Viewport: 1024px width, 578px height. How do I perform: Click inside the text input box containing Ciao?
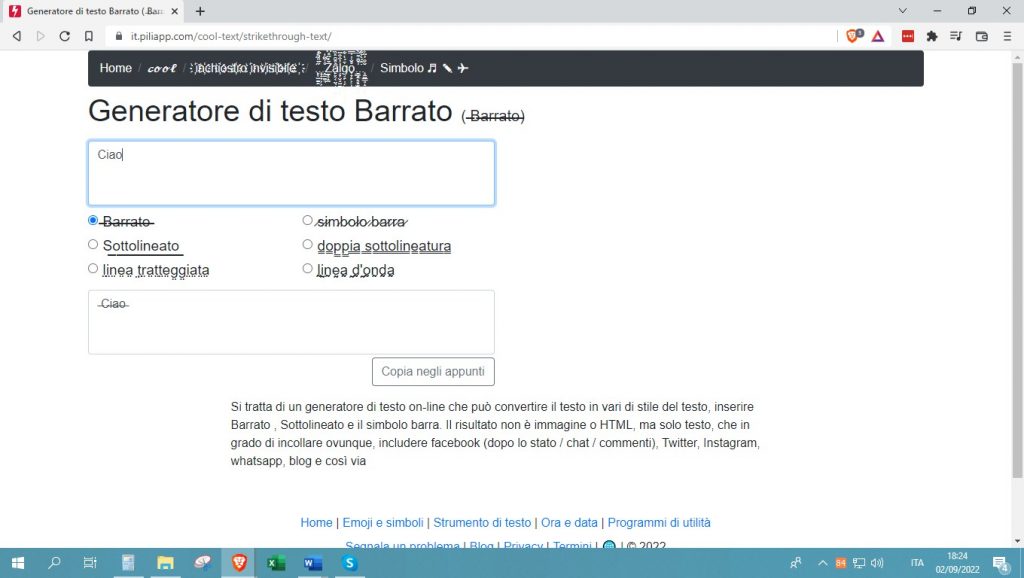pos(290,172)
